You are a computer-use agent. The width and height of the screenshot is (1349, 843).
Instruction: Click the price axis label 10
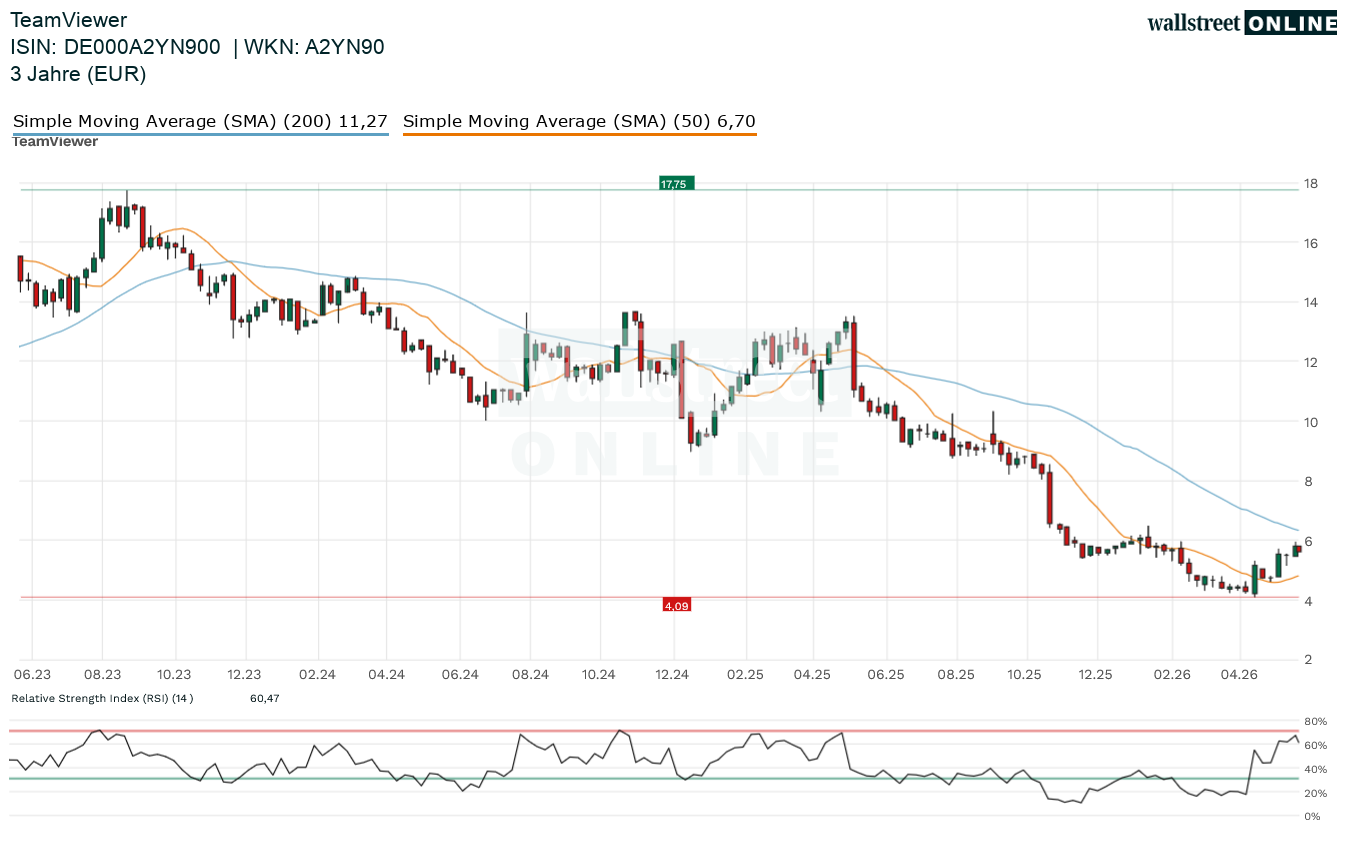[1310, 422]
